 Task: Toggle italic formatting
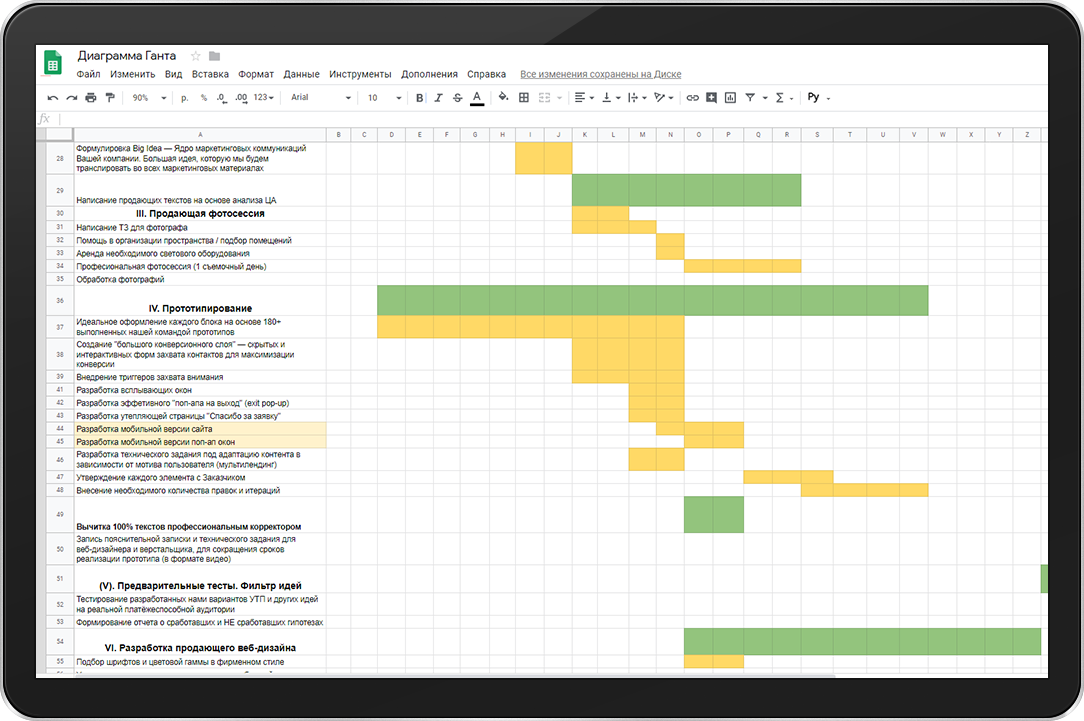[438, 98]
